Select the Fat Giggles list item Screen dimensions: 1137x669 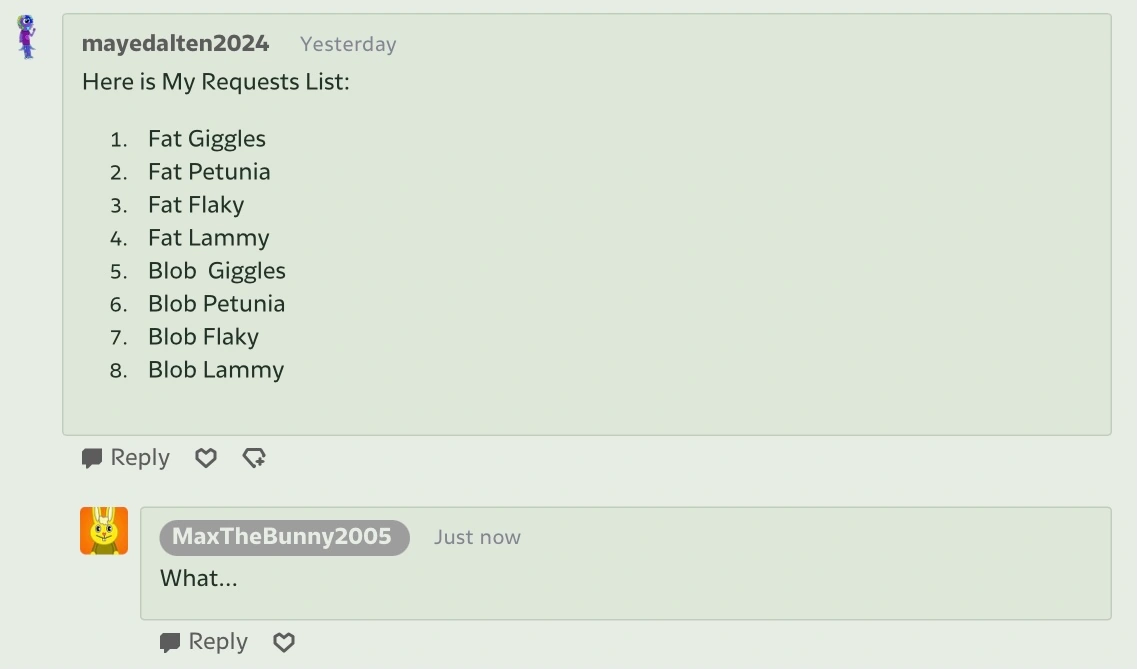[207, 139]
